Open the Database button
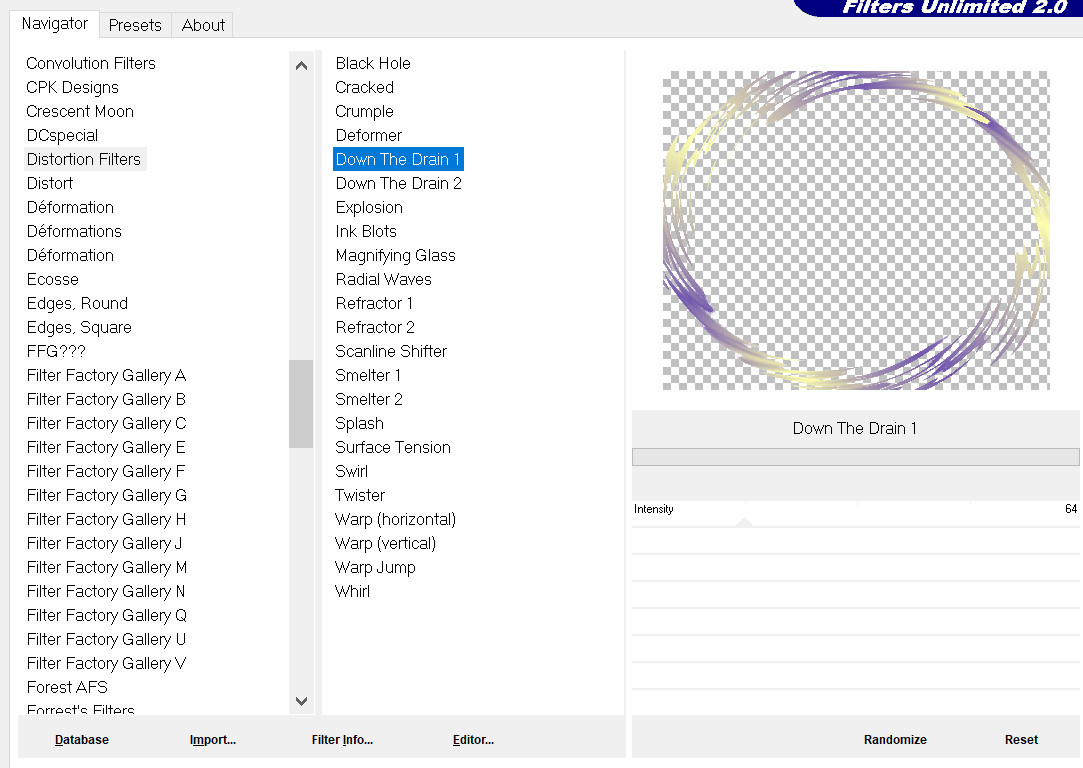 tap(82, 740)
